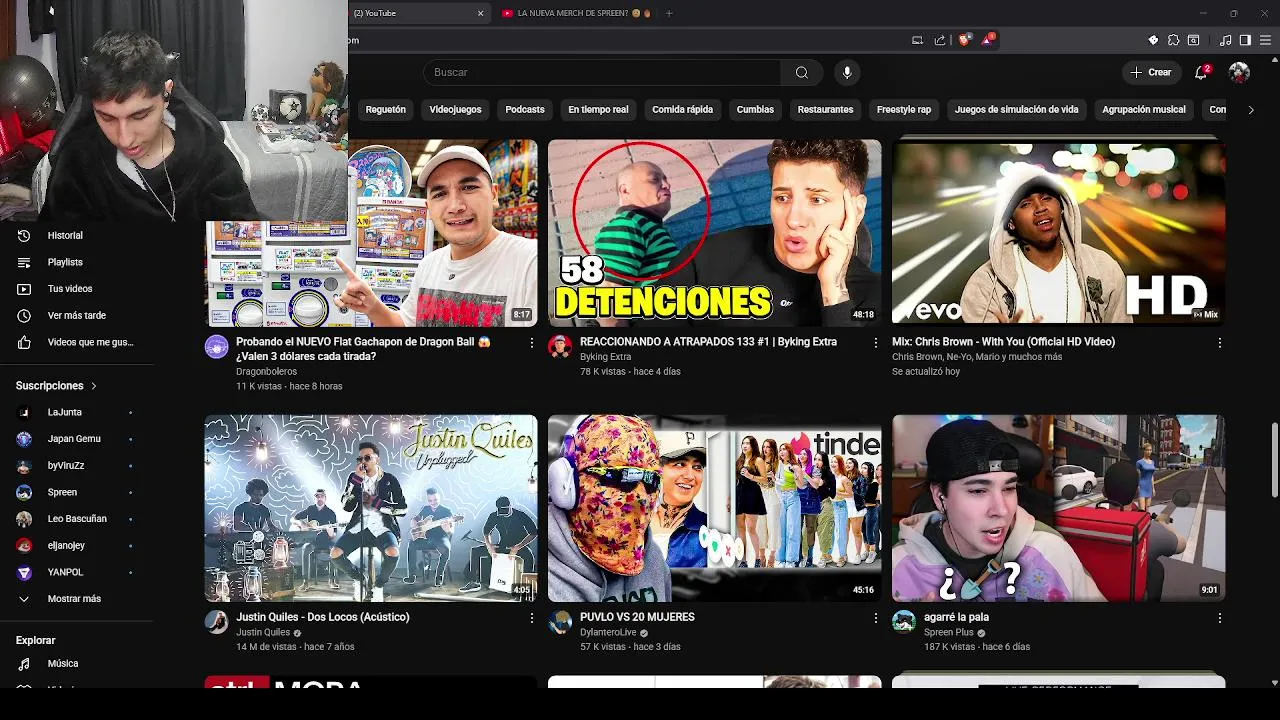Viewport: 1280px width, 720px height.
Task: Expand Mostrar más subscriptions
Action: pyautogui.click(x=76, y=599)
